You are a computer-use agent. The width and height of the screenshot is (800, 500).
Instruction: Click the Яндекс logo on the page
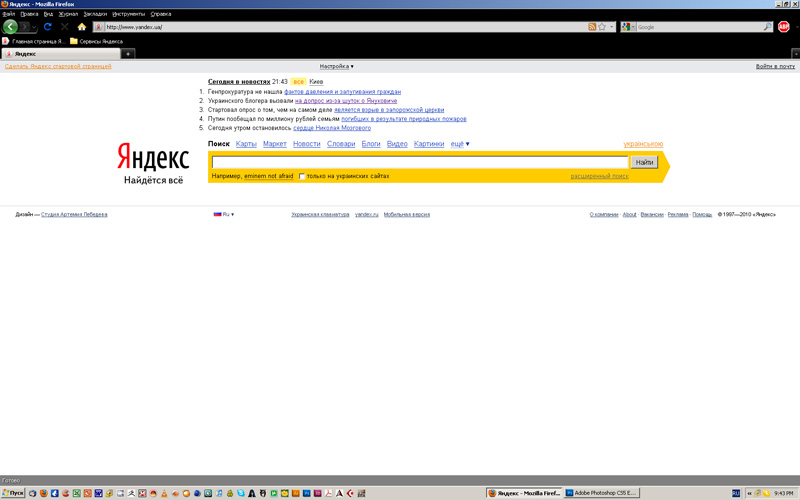click(153, 156)
